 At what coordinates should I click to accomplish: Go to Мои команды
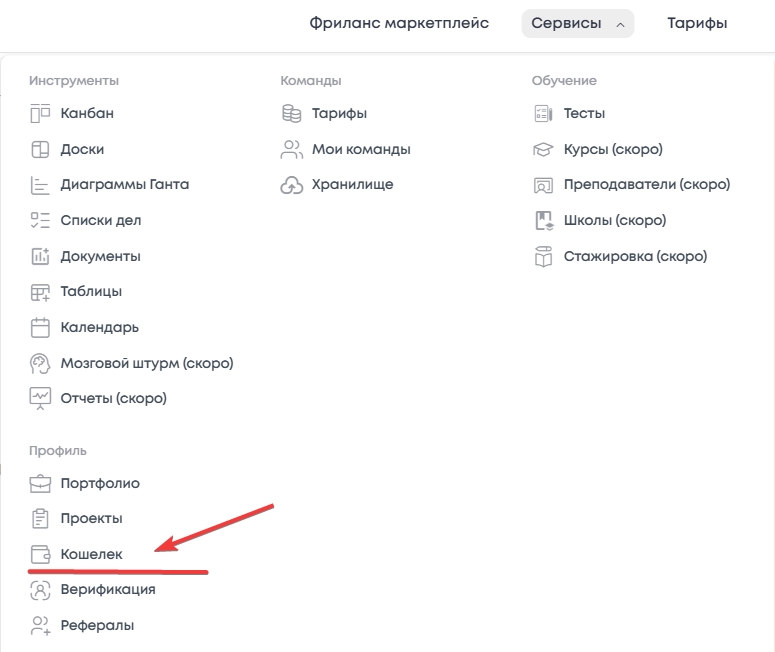click(361, 149)
